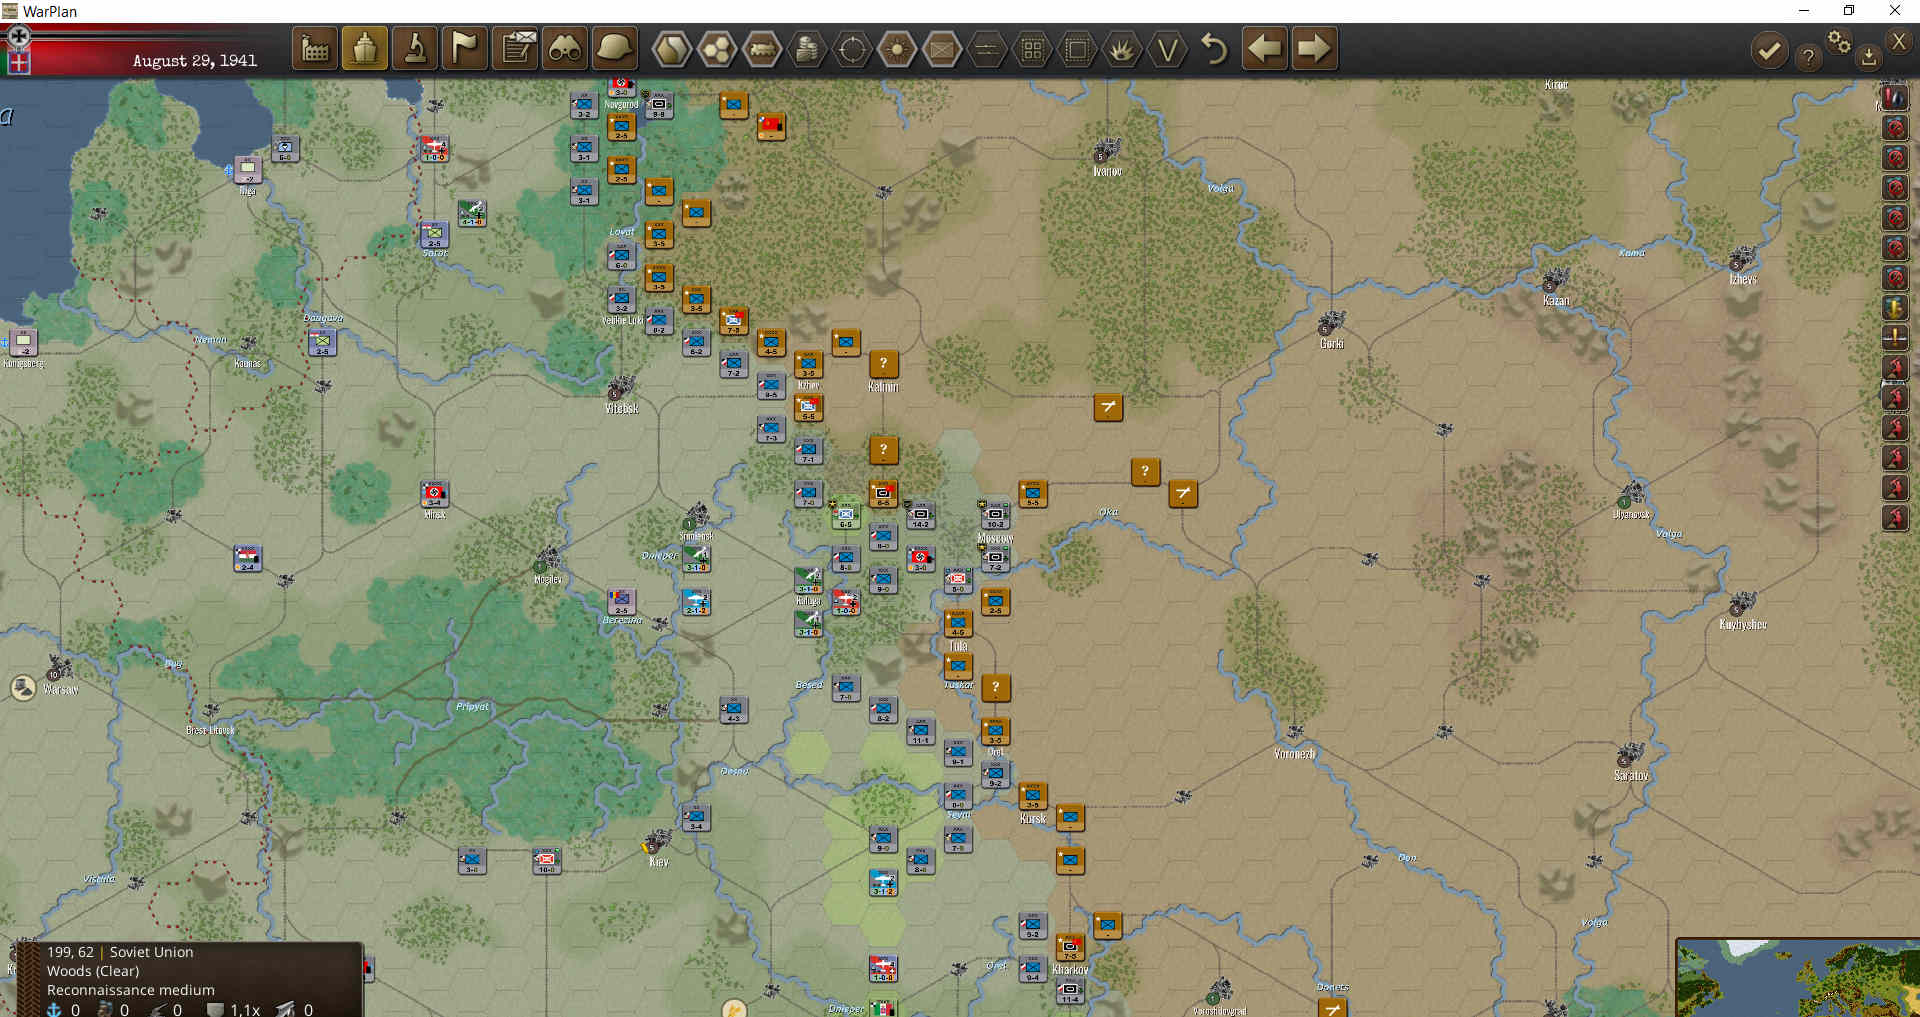The width and height of the screenshot is (1920, 1017).
Task: Toggle the four-squares grid overlay
Action: (1032, 49)
